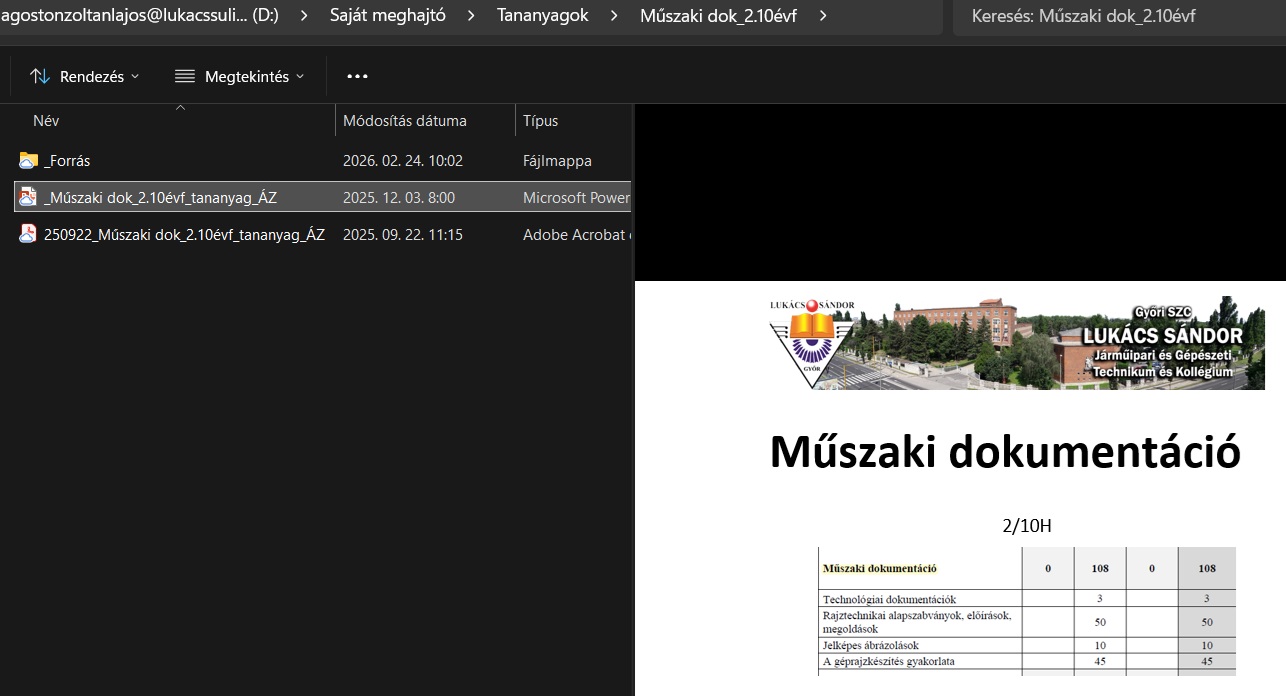This screenshot has height=696, width=1286.
Task: Click the date 2025. 12. 03. 8:00
Action: (399, 198)
